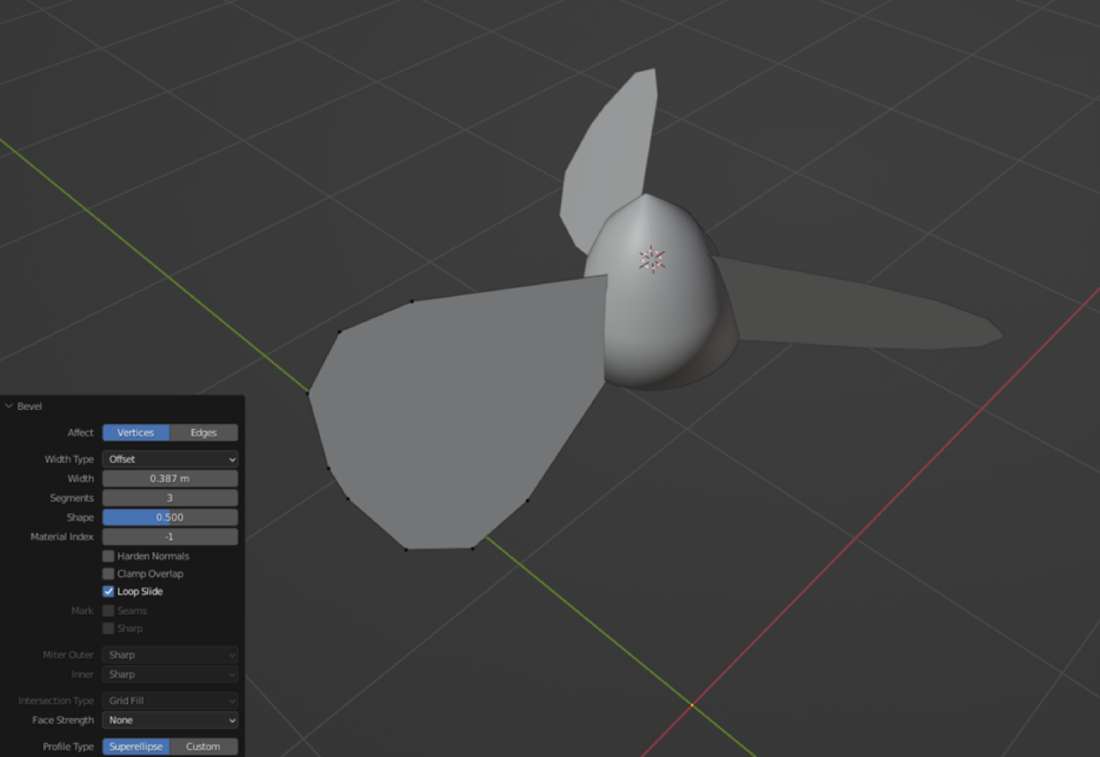The image size is (1100, 757).
Task: Click the Segments label
Action: coord(72,498)
